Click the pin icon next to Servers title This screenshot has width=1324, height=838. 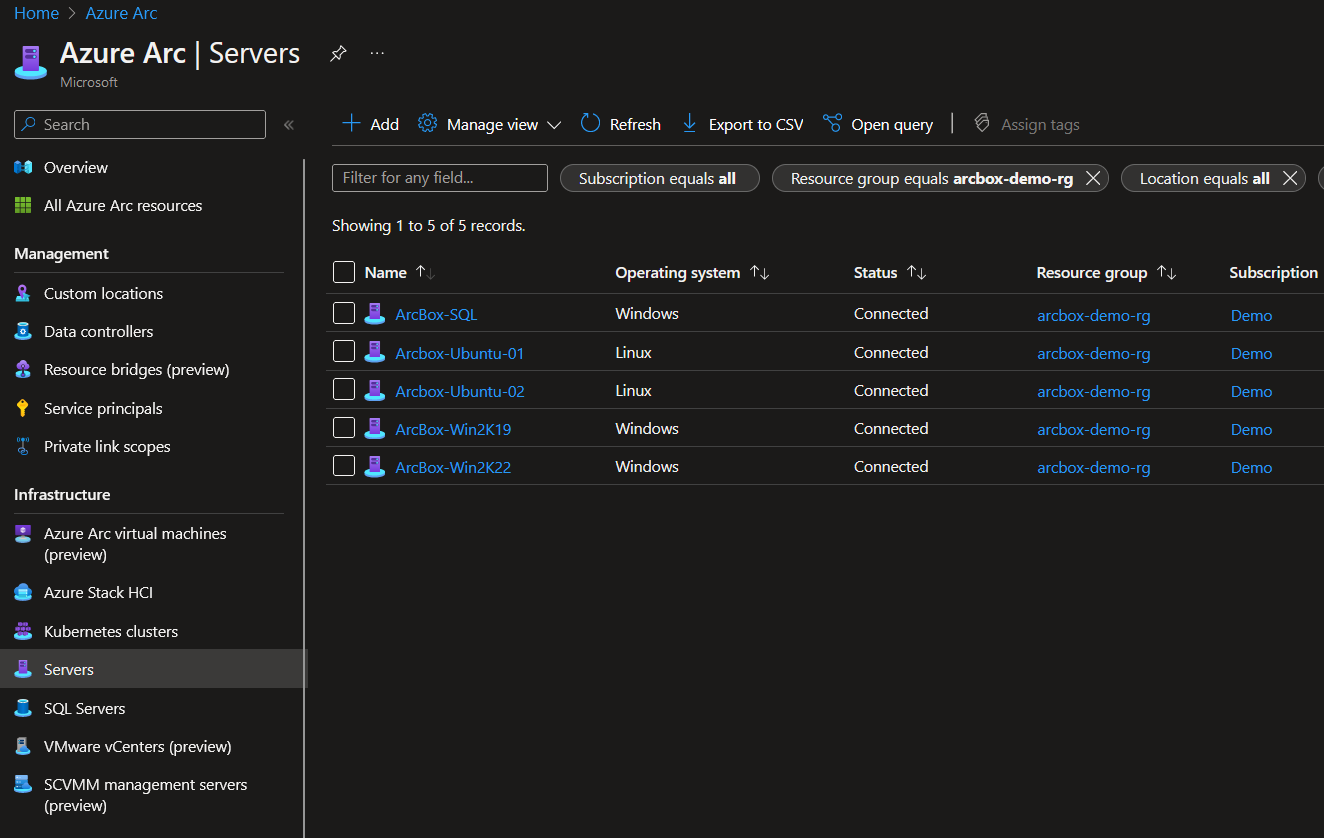tap(338, 54)
